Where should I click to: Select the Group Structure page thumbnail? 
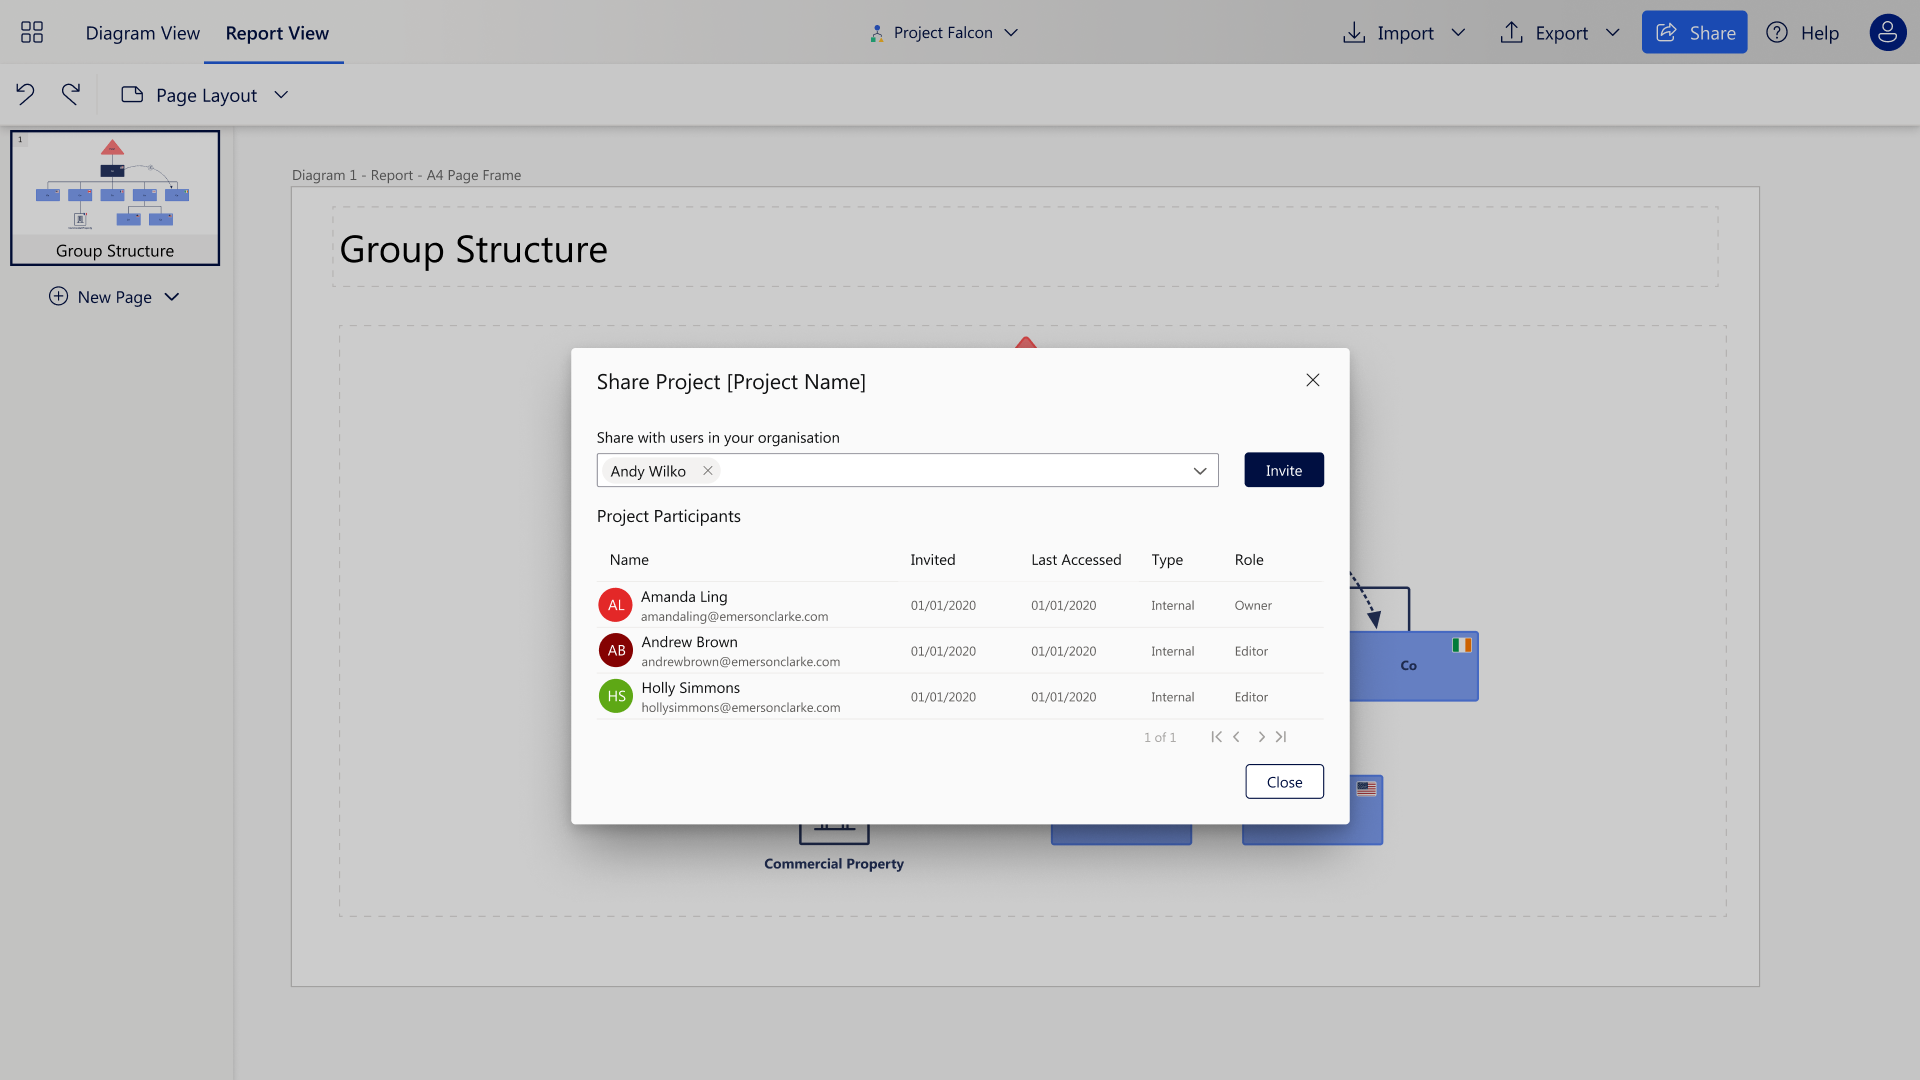[115, 198]
